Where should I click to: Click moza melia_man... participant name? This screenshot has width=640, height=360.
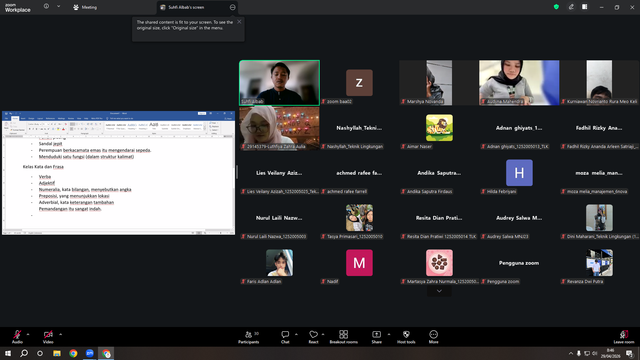pos(599,173)
